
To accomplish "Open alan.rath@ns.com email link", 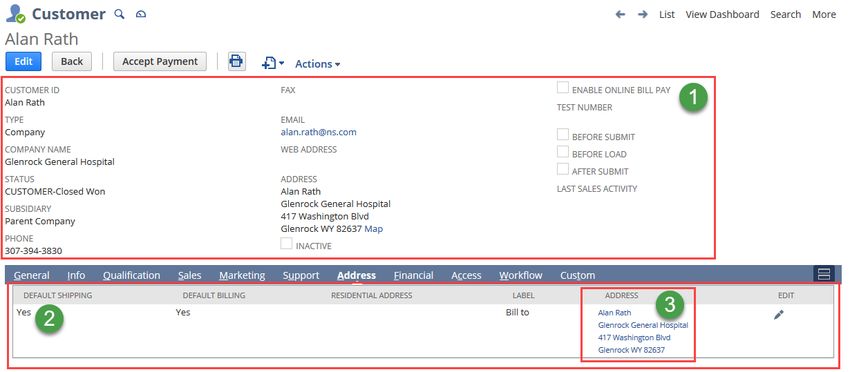I will point(318,132).
